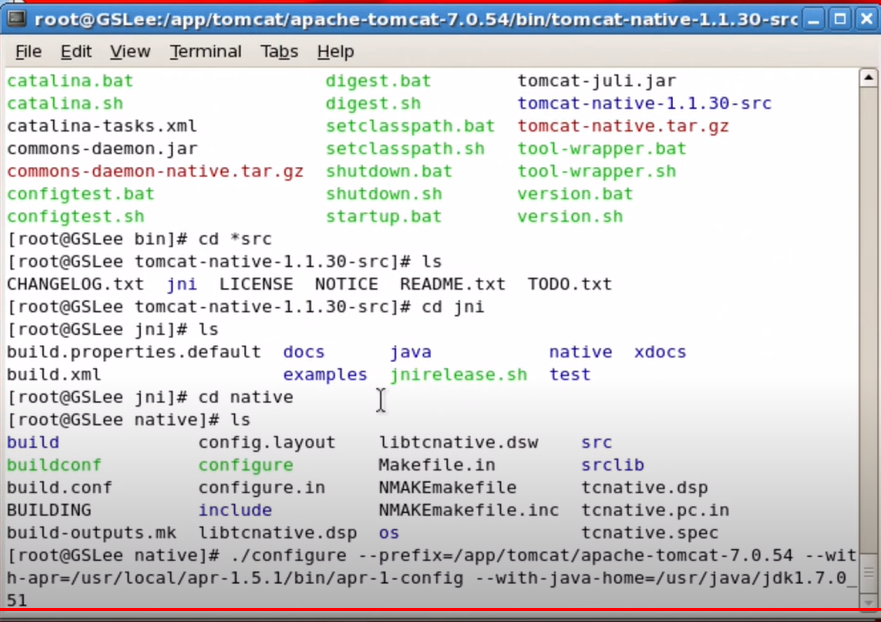Click the srclib directory name
Image resolution: width=881 pixels, height=622 pixels.
(x=612, y=465)
